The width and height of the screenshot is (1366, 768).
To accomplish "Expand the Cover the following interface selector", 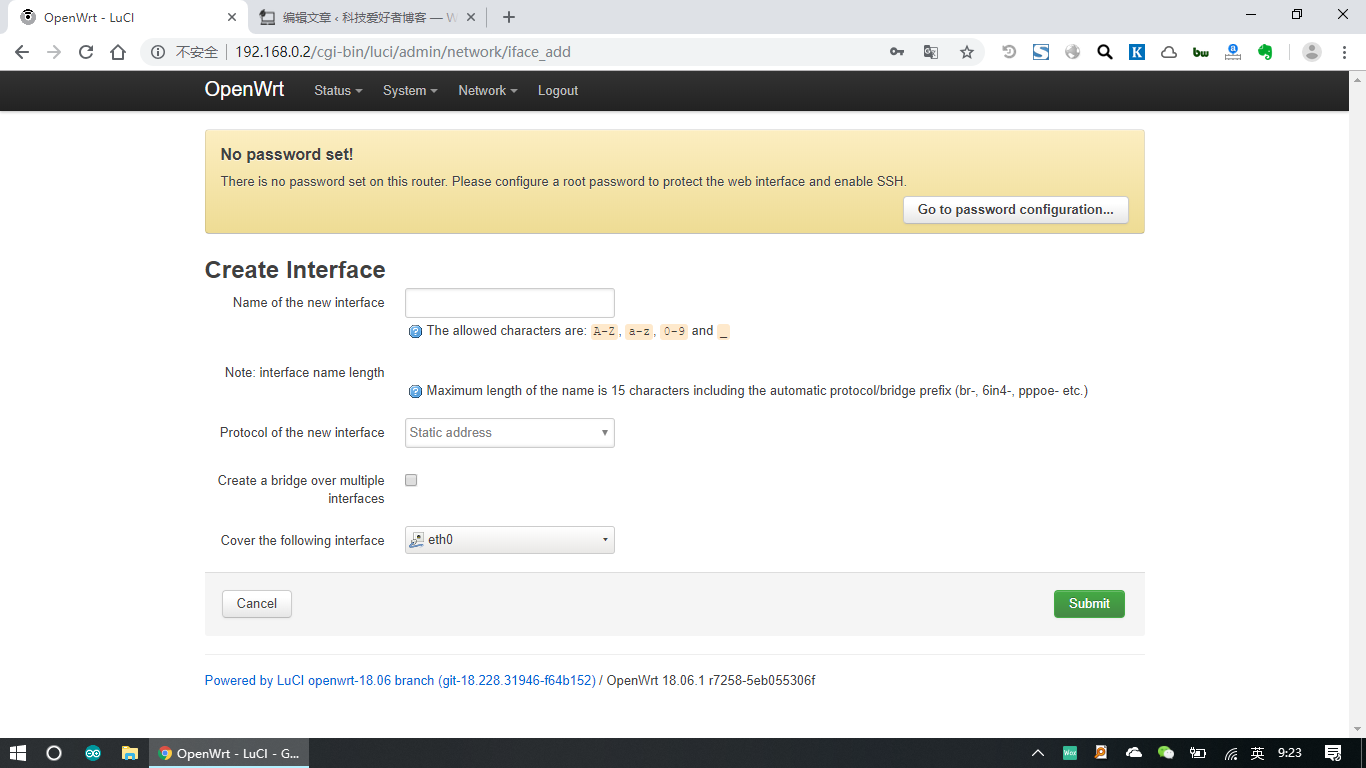I will click(509, 540).
